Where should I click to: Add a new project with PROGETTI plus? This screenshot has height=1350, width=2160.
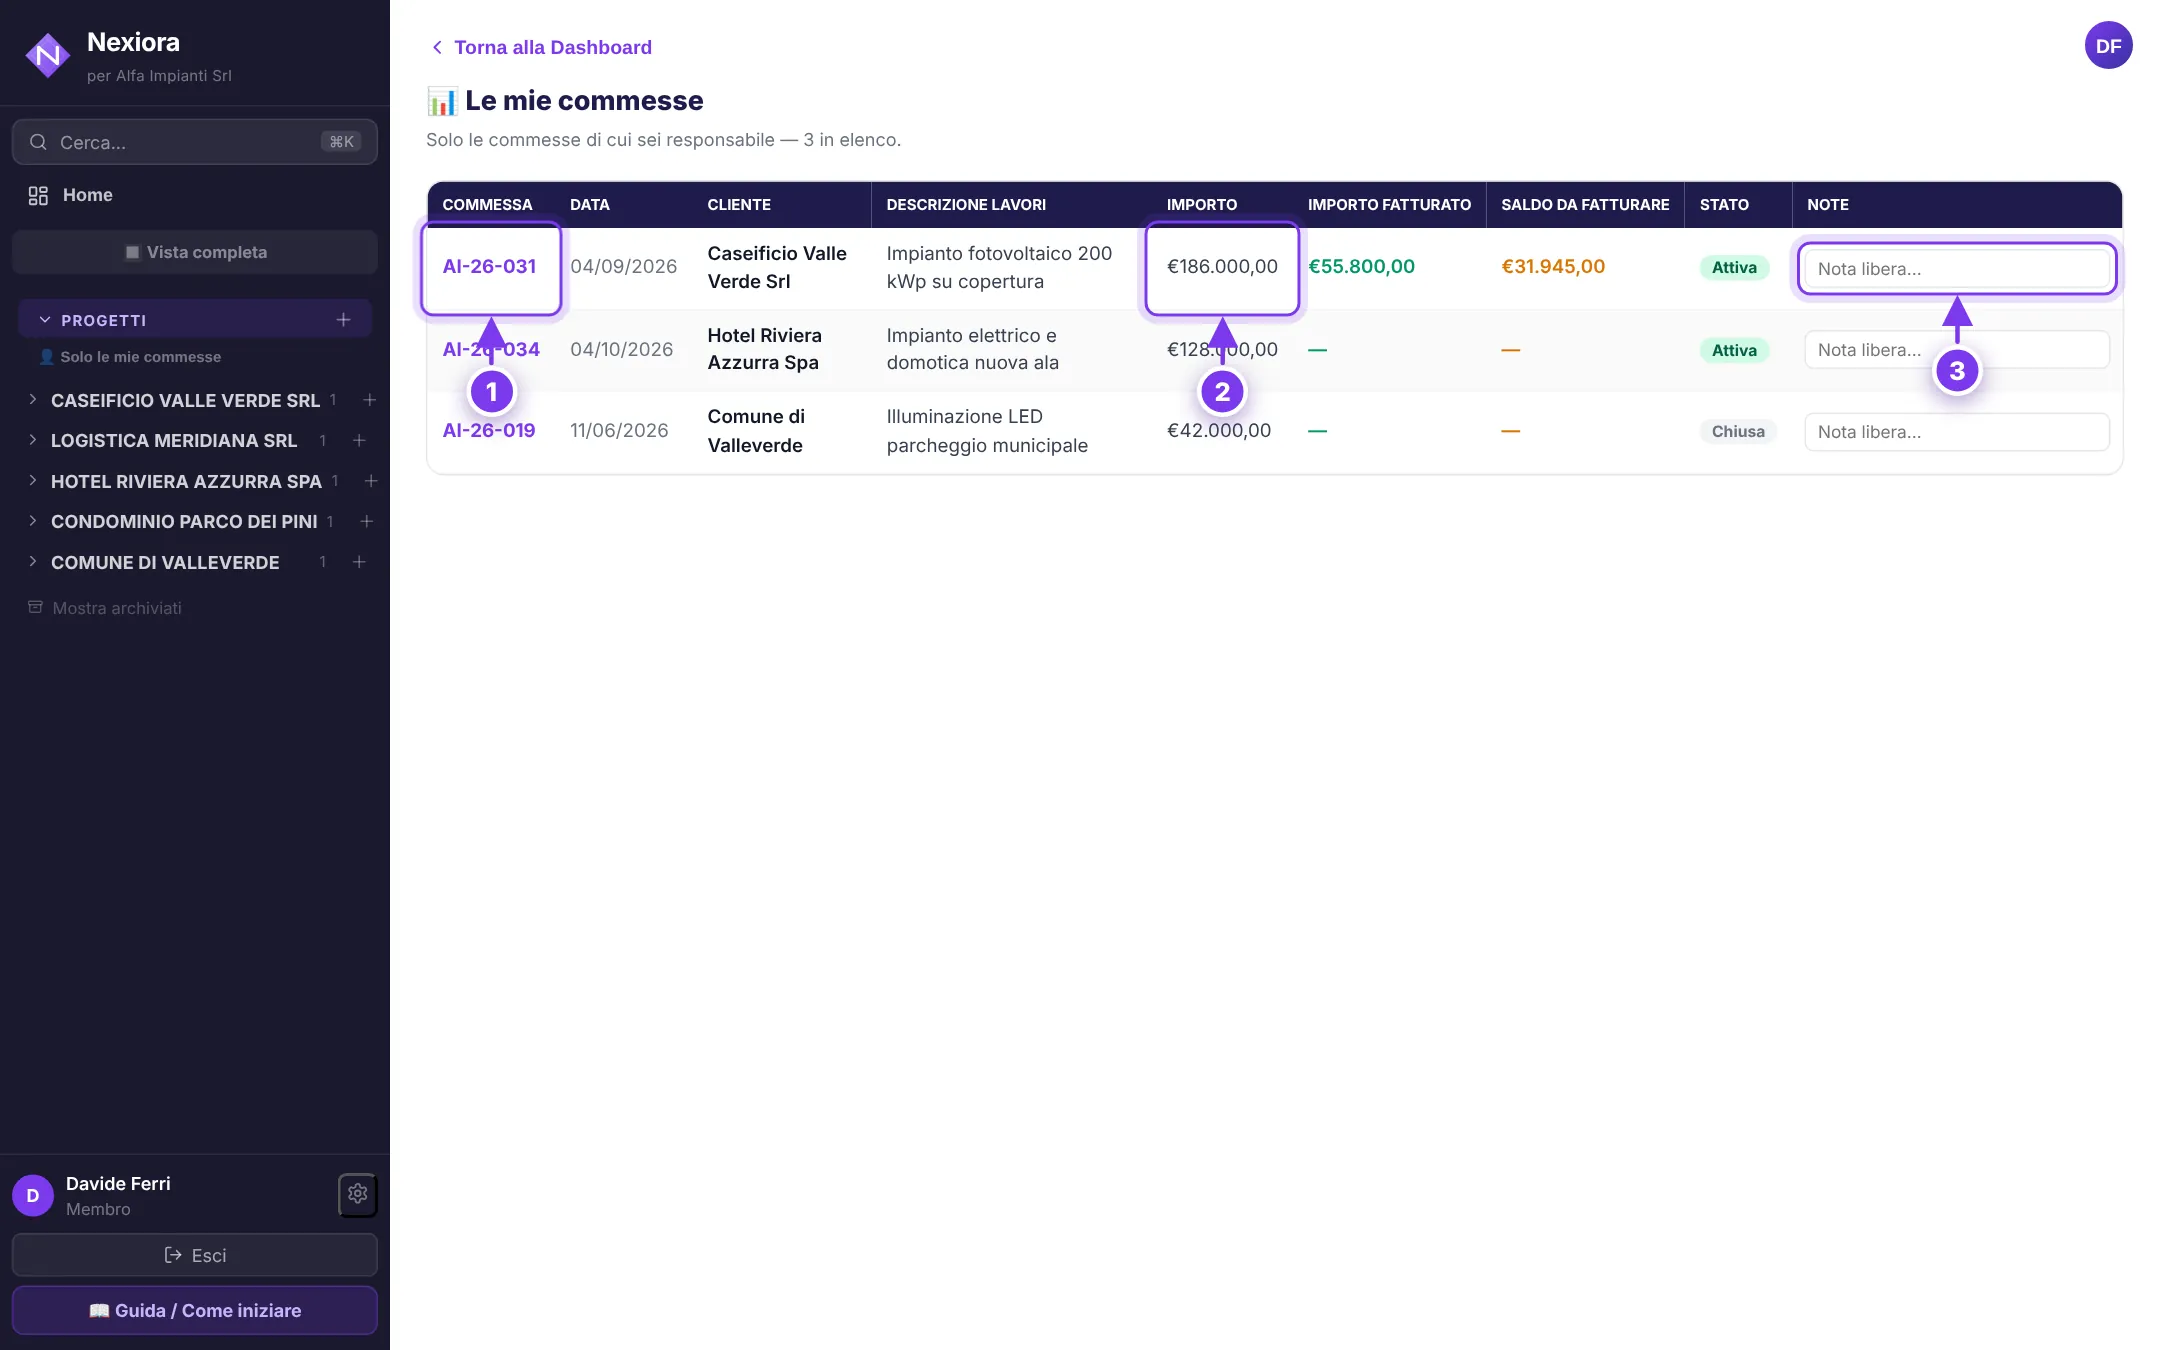(x=343, y=320)
